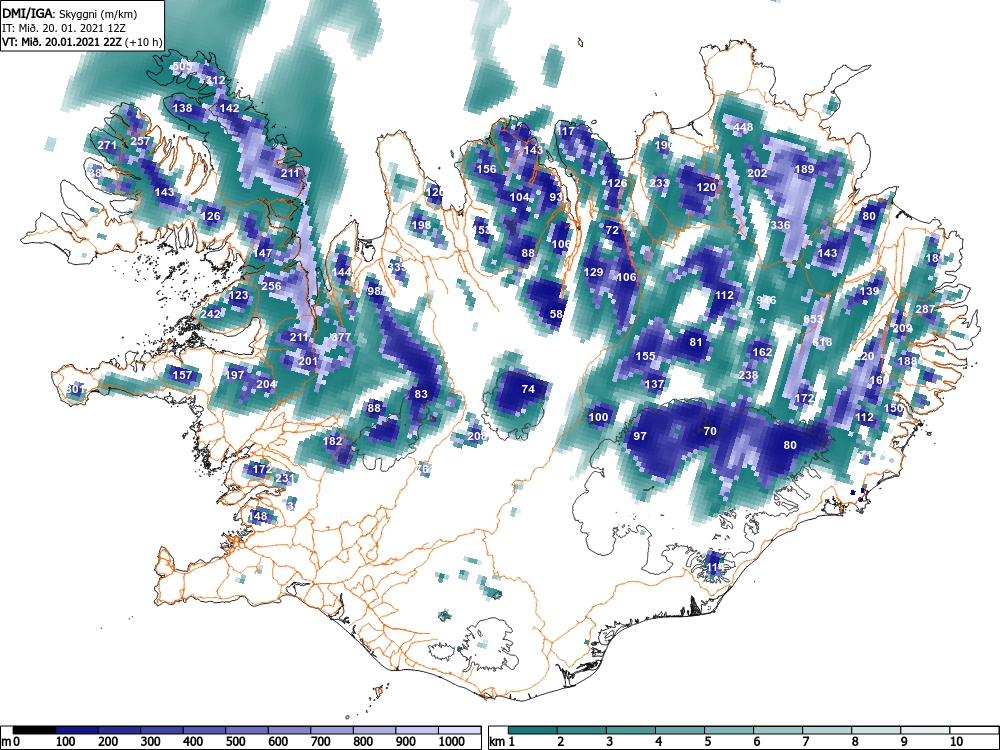Click the map value 231
Image resolution: width=1000 pixels, height=750 pixels.
284,478
